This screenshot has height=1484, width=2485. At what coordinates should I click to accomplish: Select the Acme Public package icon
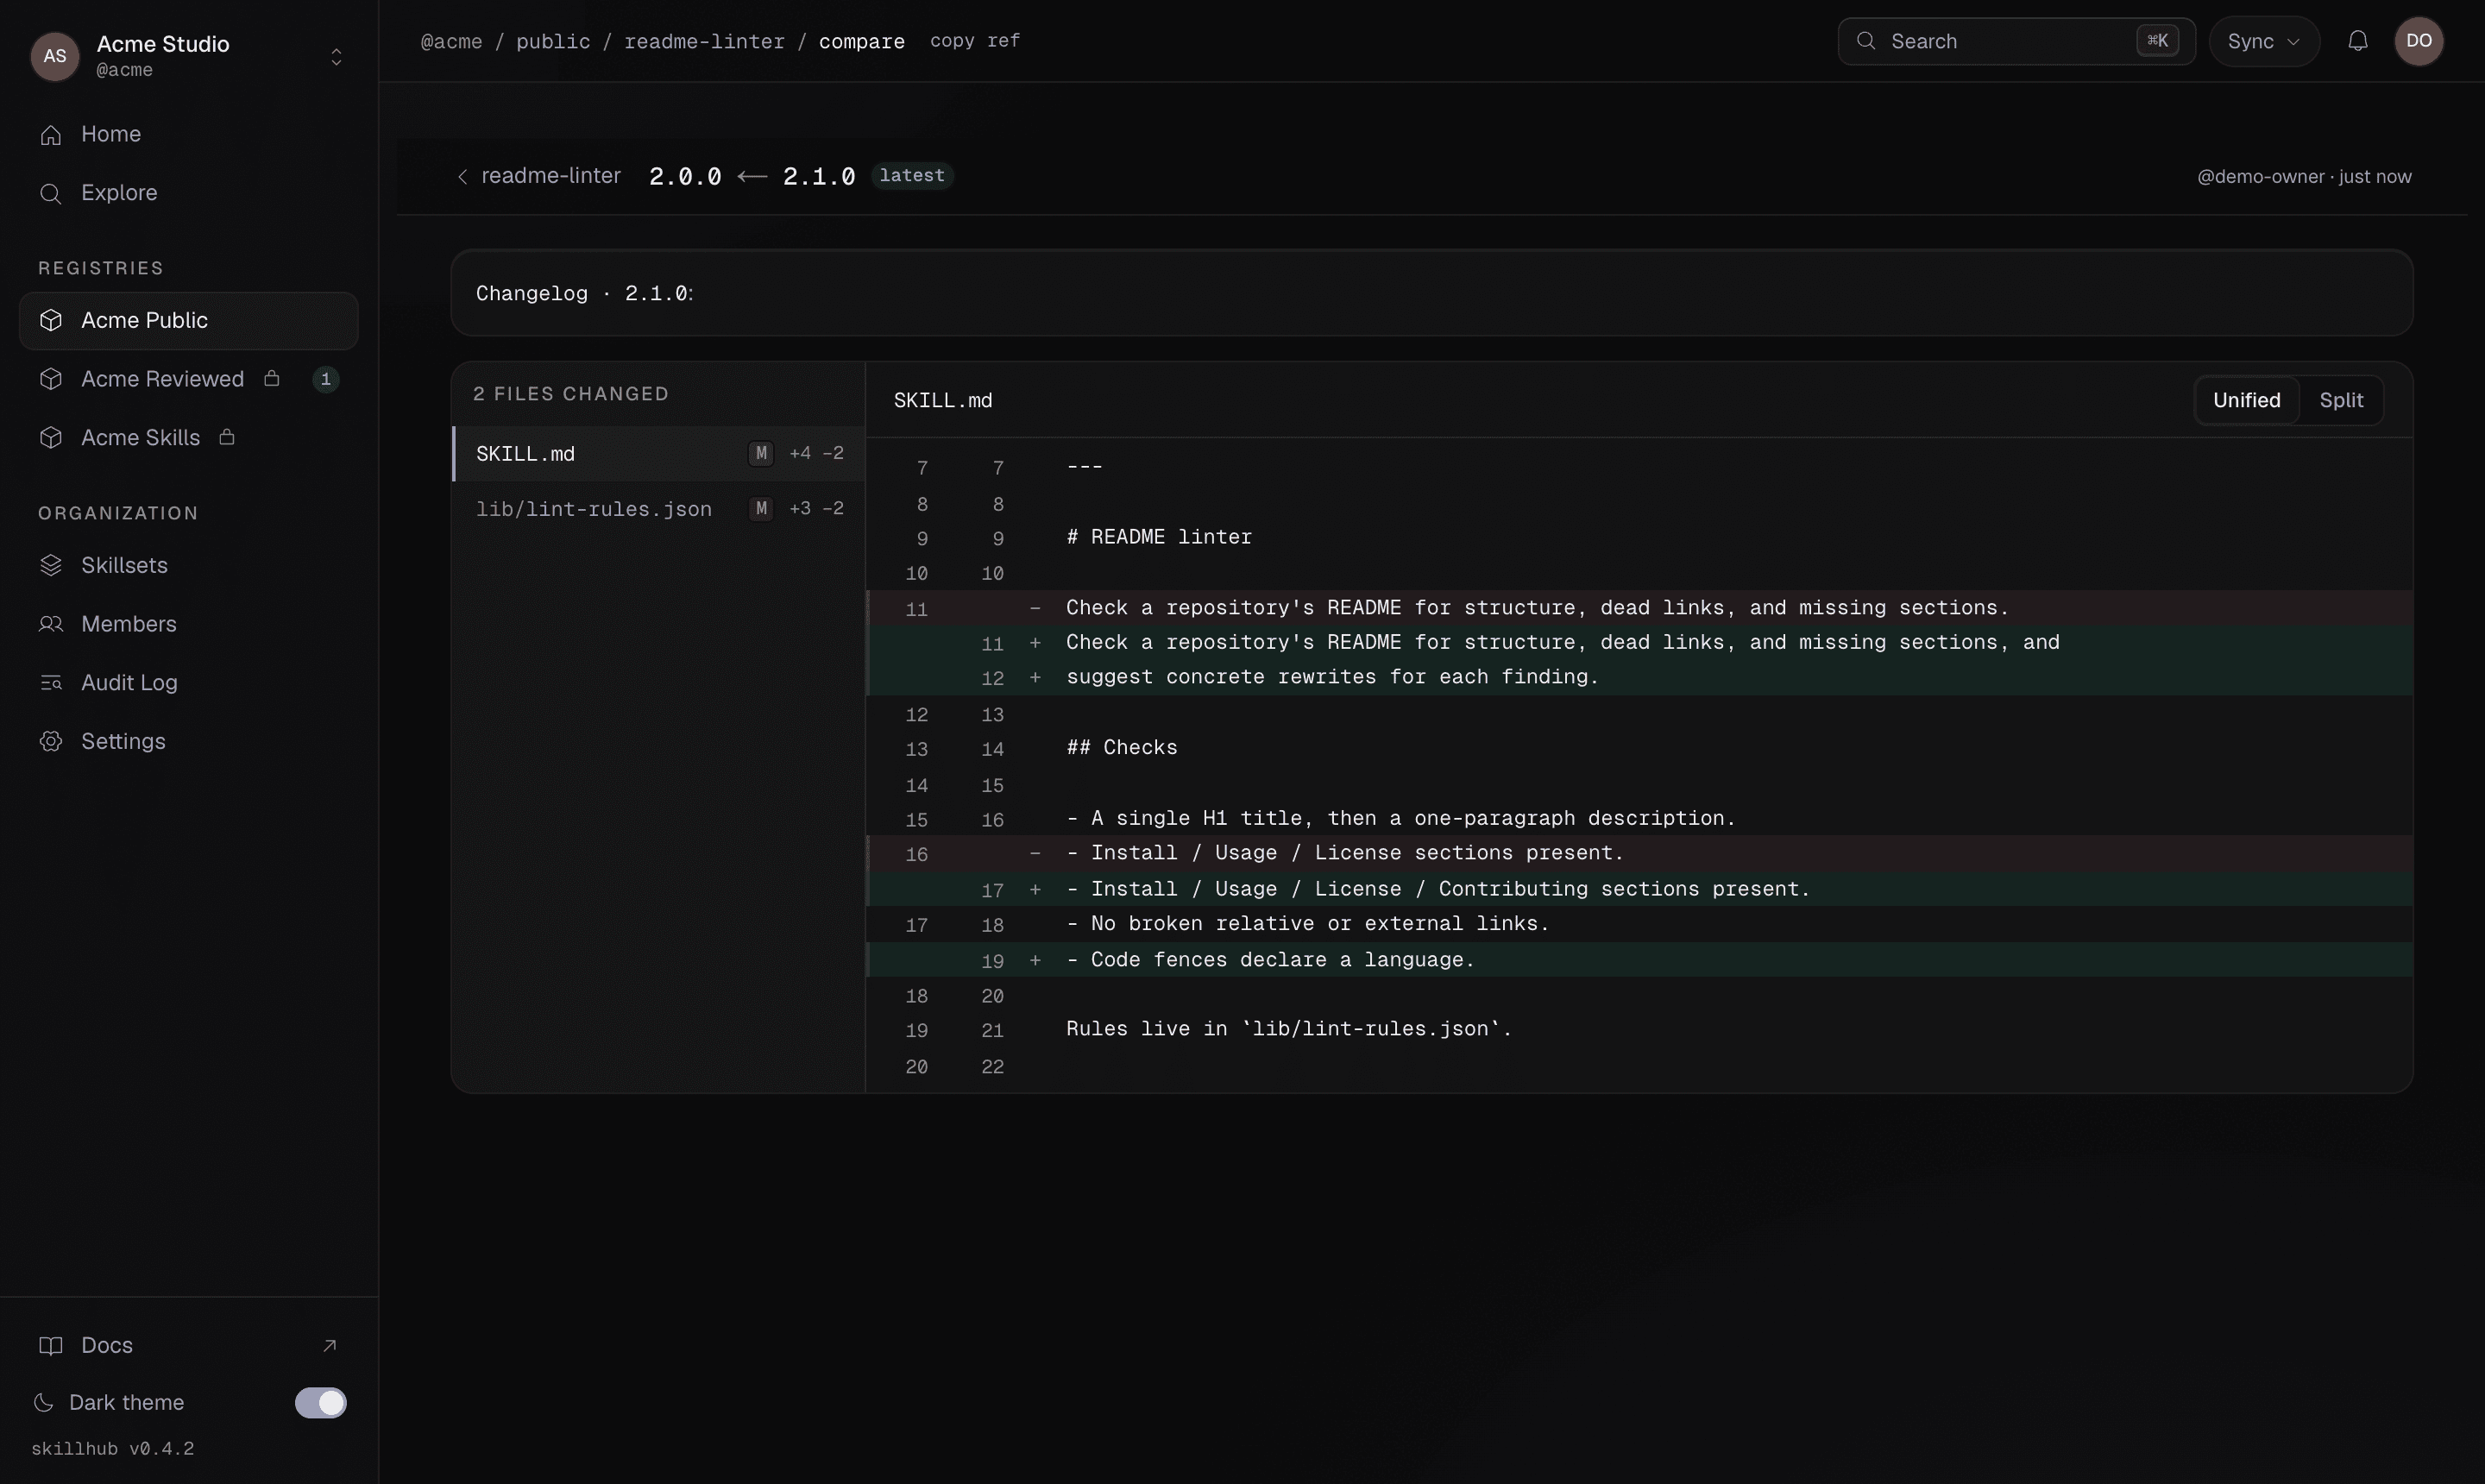coord(51,320)
